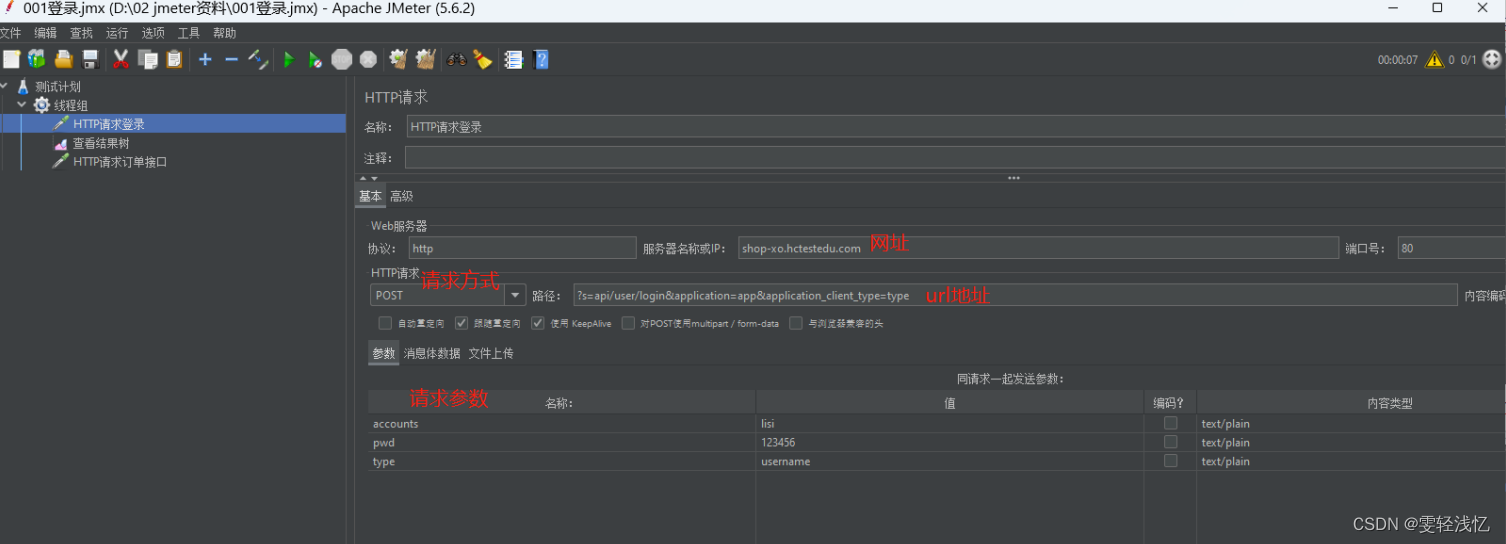Switch to the 高级 tab
Viewport: 1506px width, 544px height.
point(401,196)
